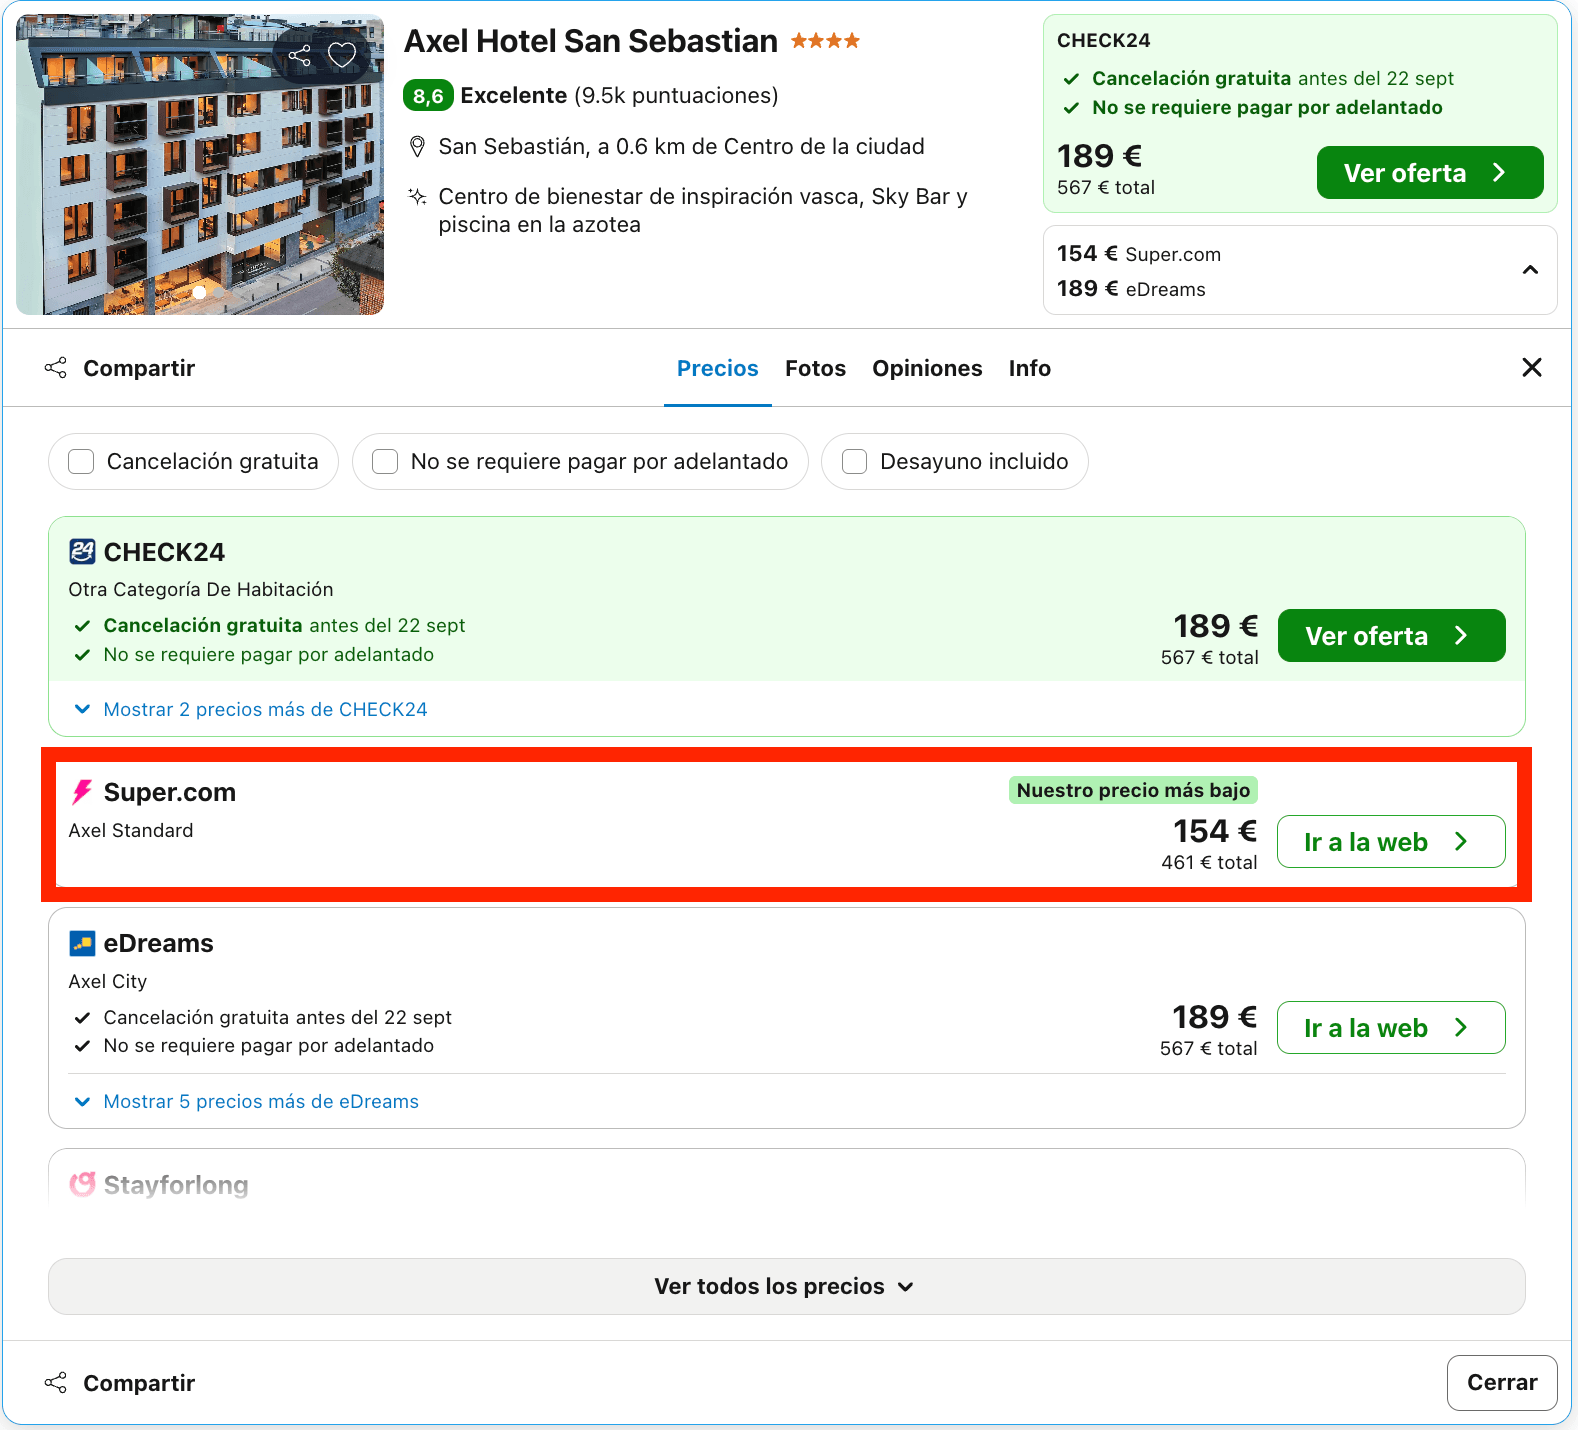Expand Ver todos los precios
This screenshot has height=1430, width=1578.
[786, 1286]
